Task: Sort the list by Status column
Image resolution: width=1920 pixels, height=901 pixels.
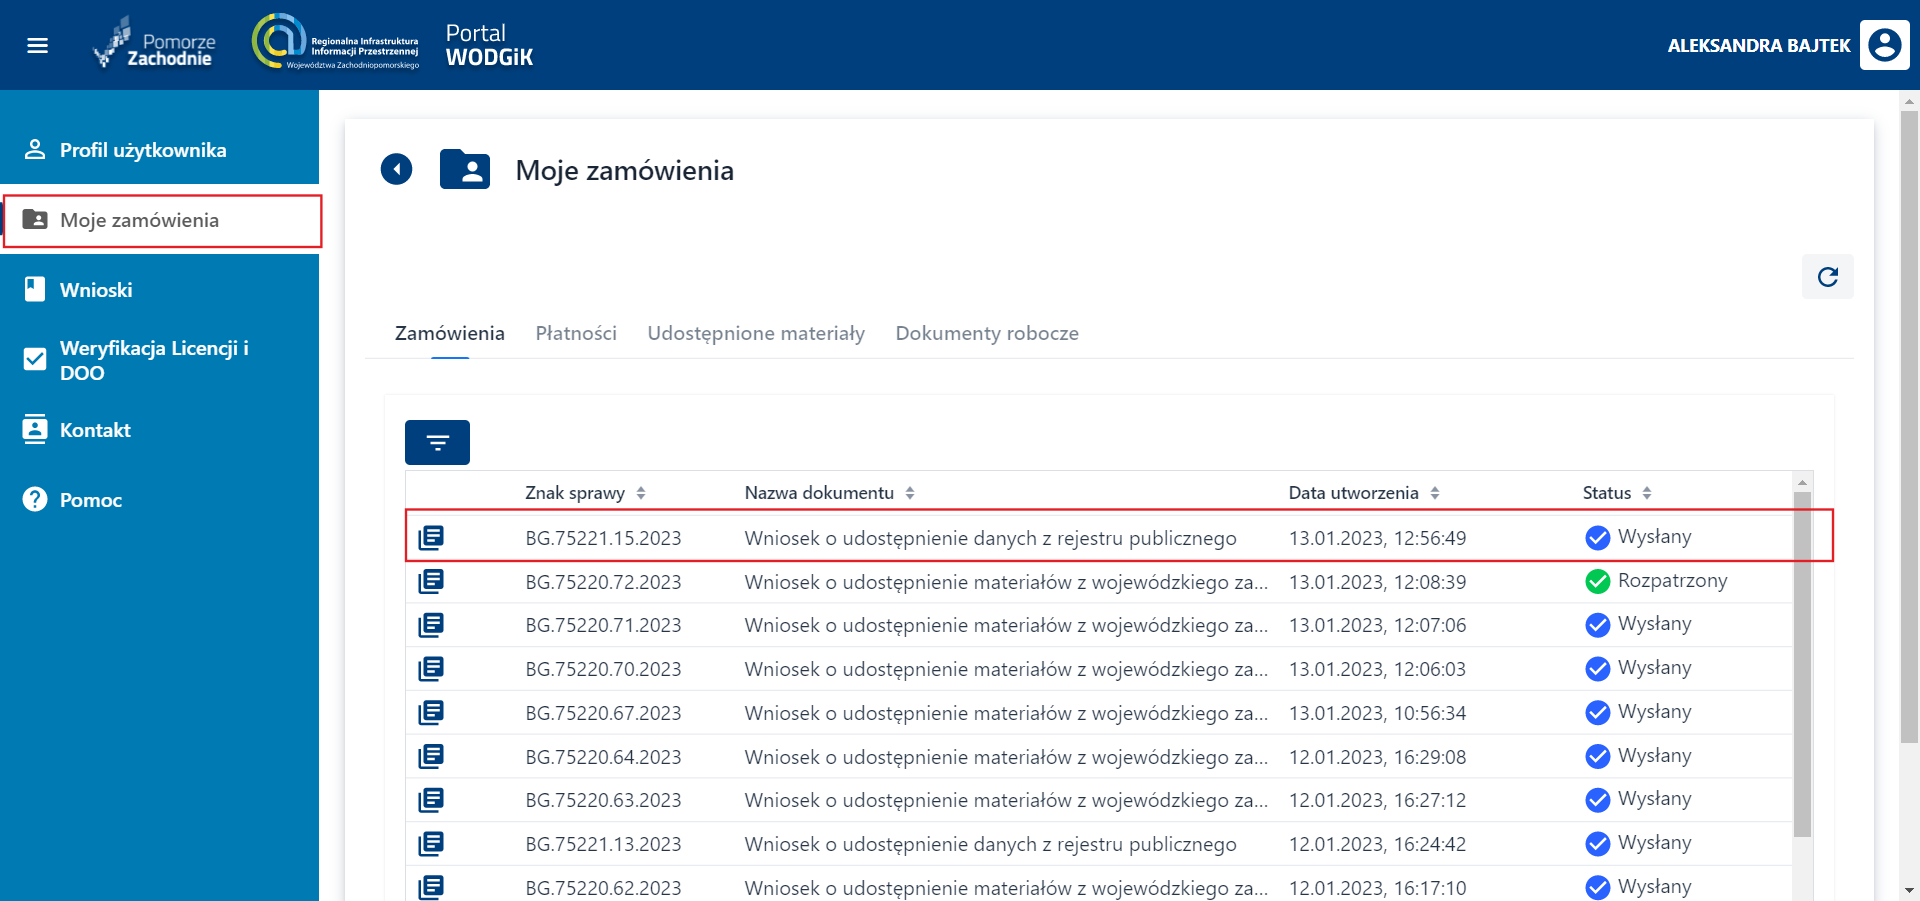Action: click(1646, 492)
